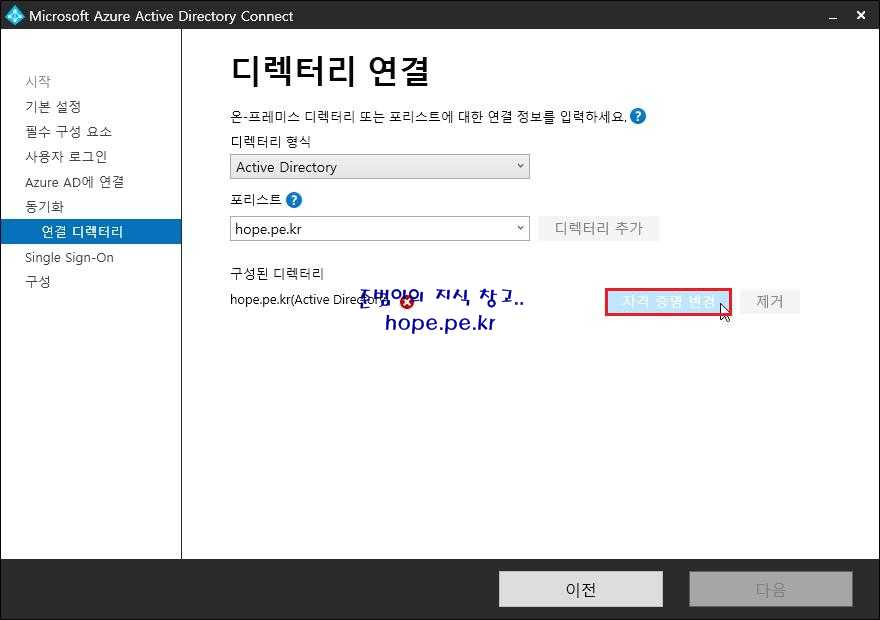Close the Azure AD Connect window
880x620 pixels.
click(861, 15)
